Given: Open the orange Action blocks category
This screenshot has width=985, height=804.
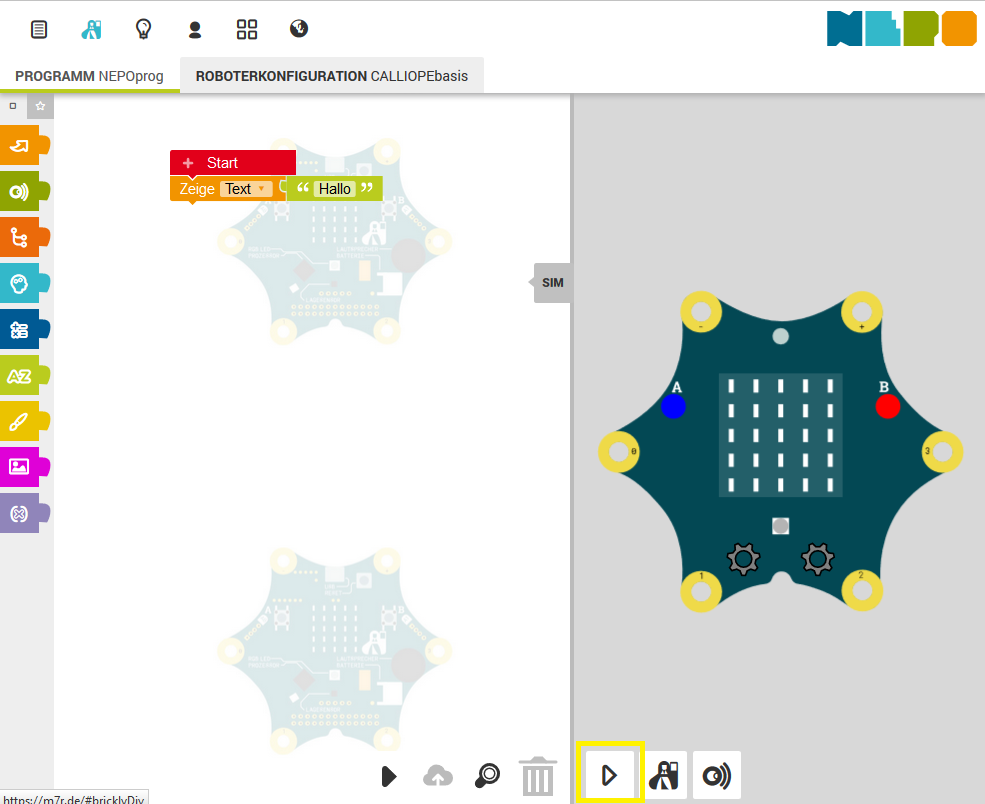Looking at the screenshot, I should click(21, 146).
